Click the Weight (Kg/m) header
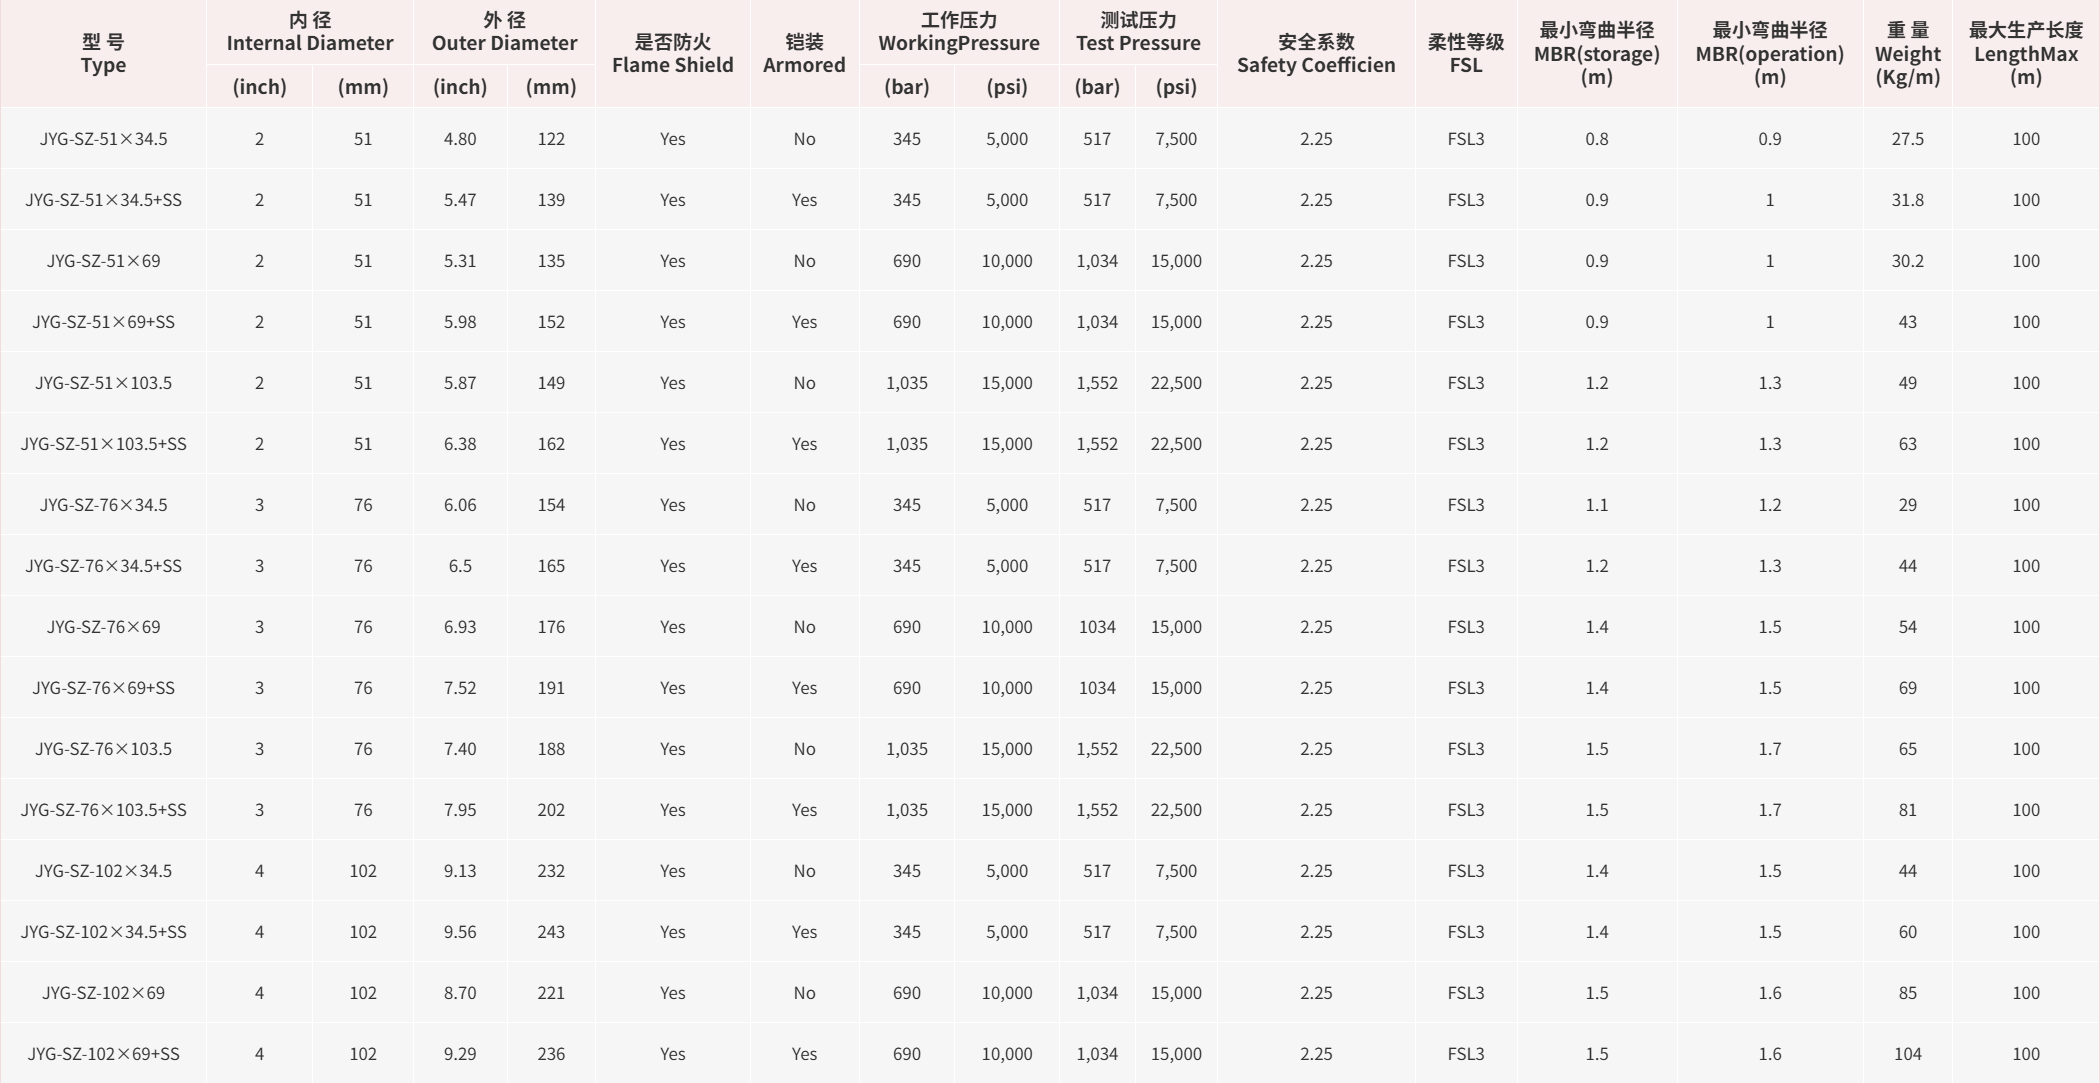 (1907, 54)
